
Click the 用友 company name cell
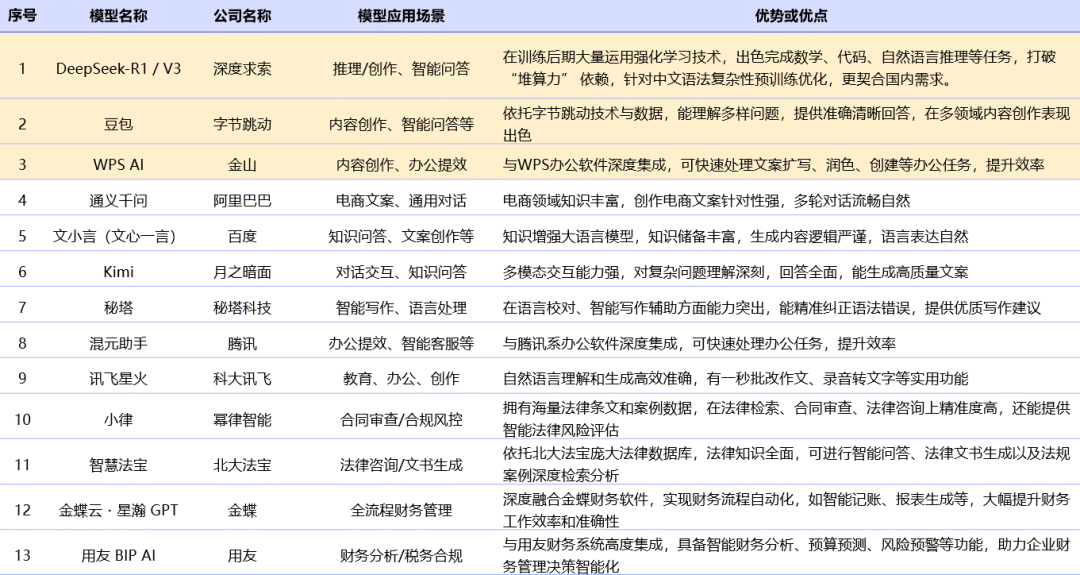pyautogui.click(x=242, y=556)
